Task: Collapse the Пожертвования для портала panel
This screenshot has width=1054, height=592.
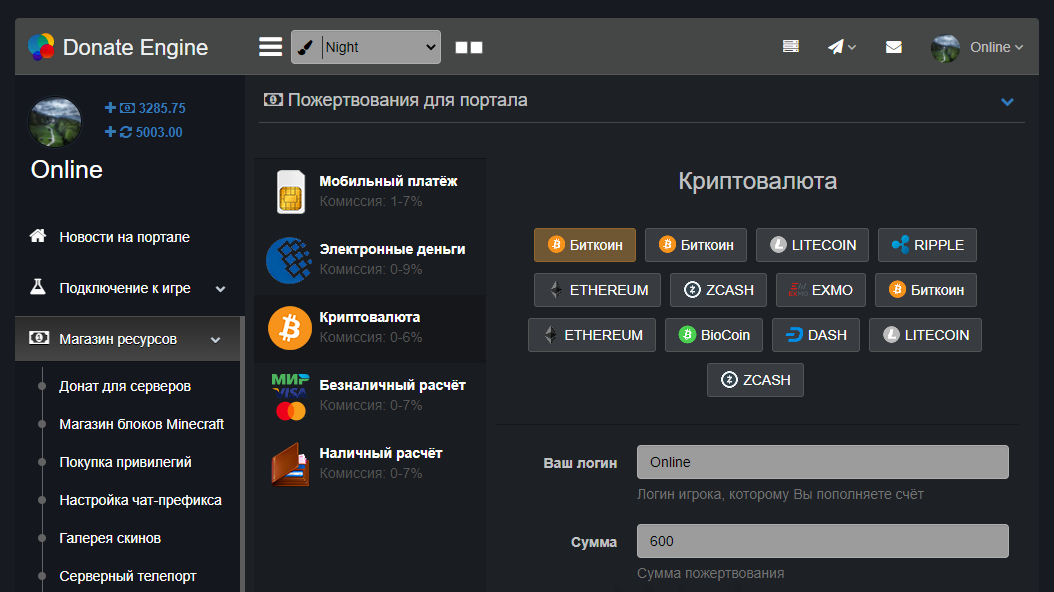Action: pos(1007,101)
